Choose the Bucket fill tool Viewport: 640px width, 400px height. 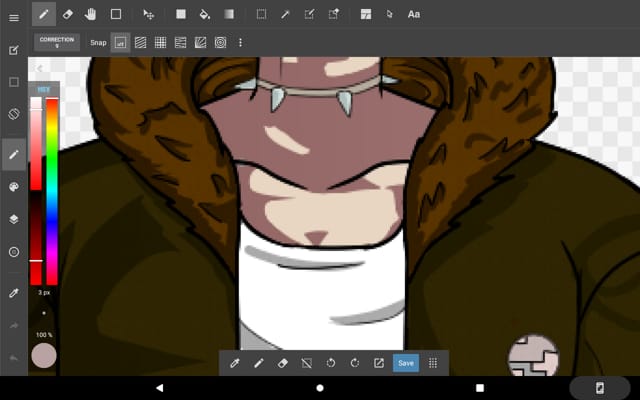(205, 14)
